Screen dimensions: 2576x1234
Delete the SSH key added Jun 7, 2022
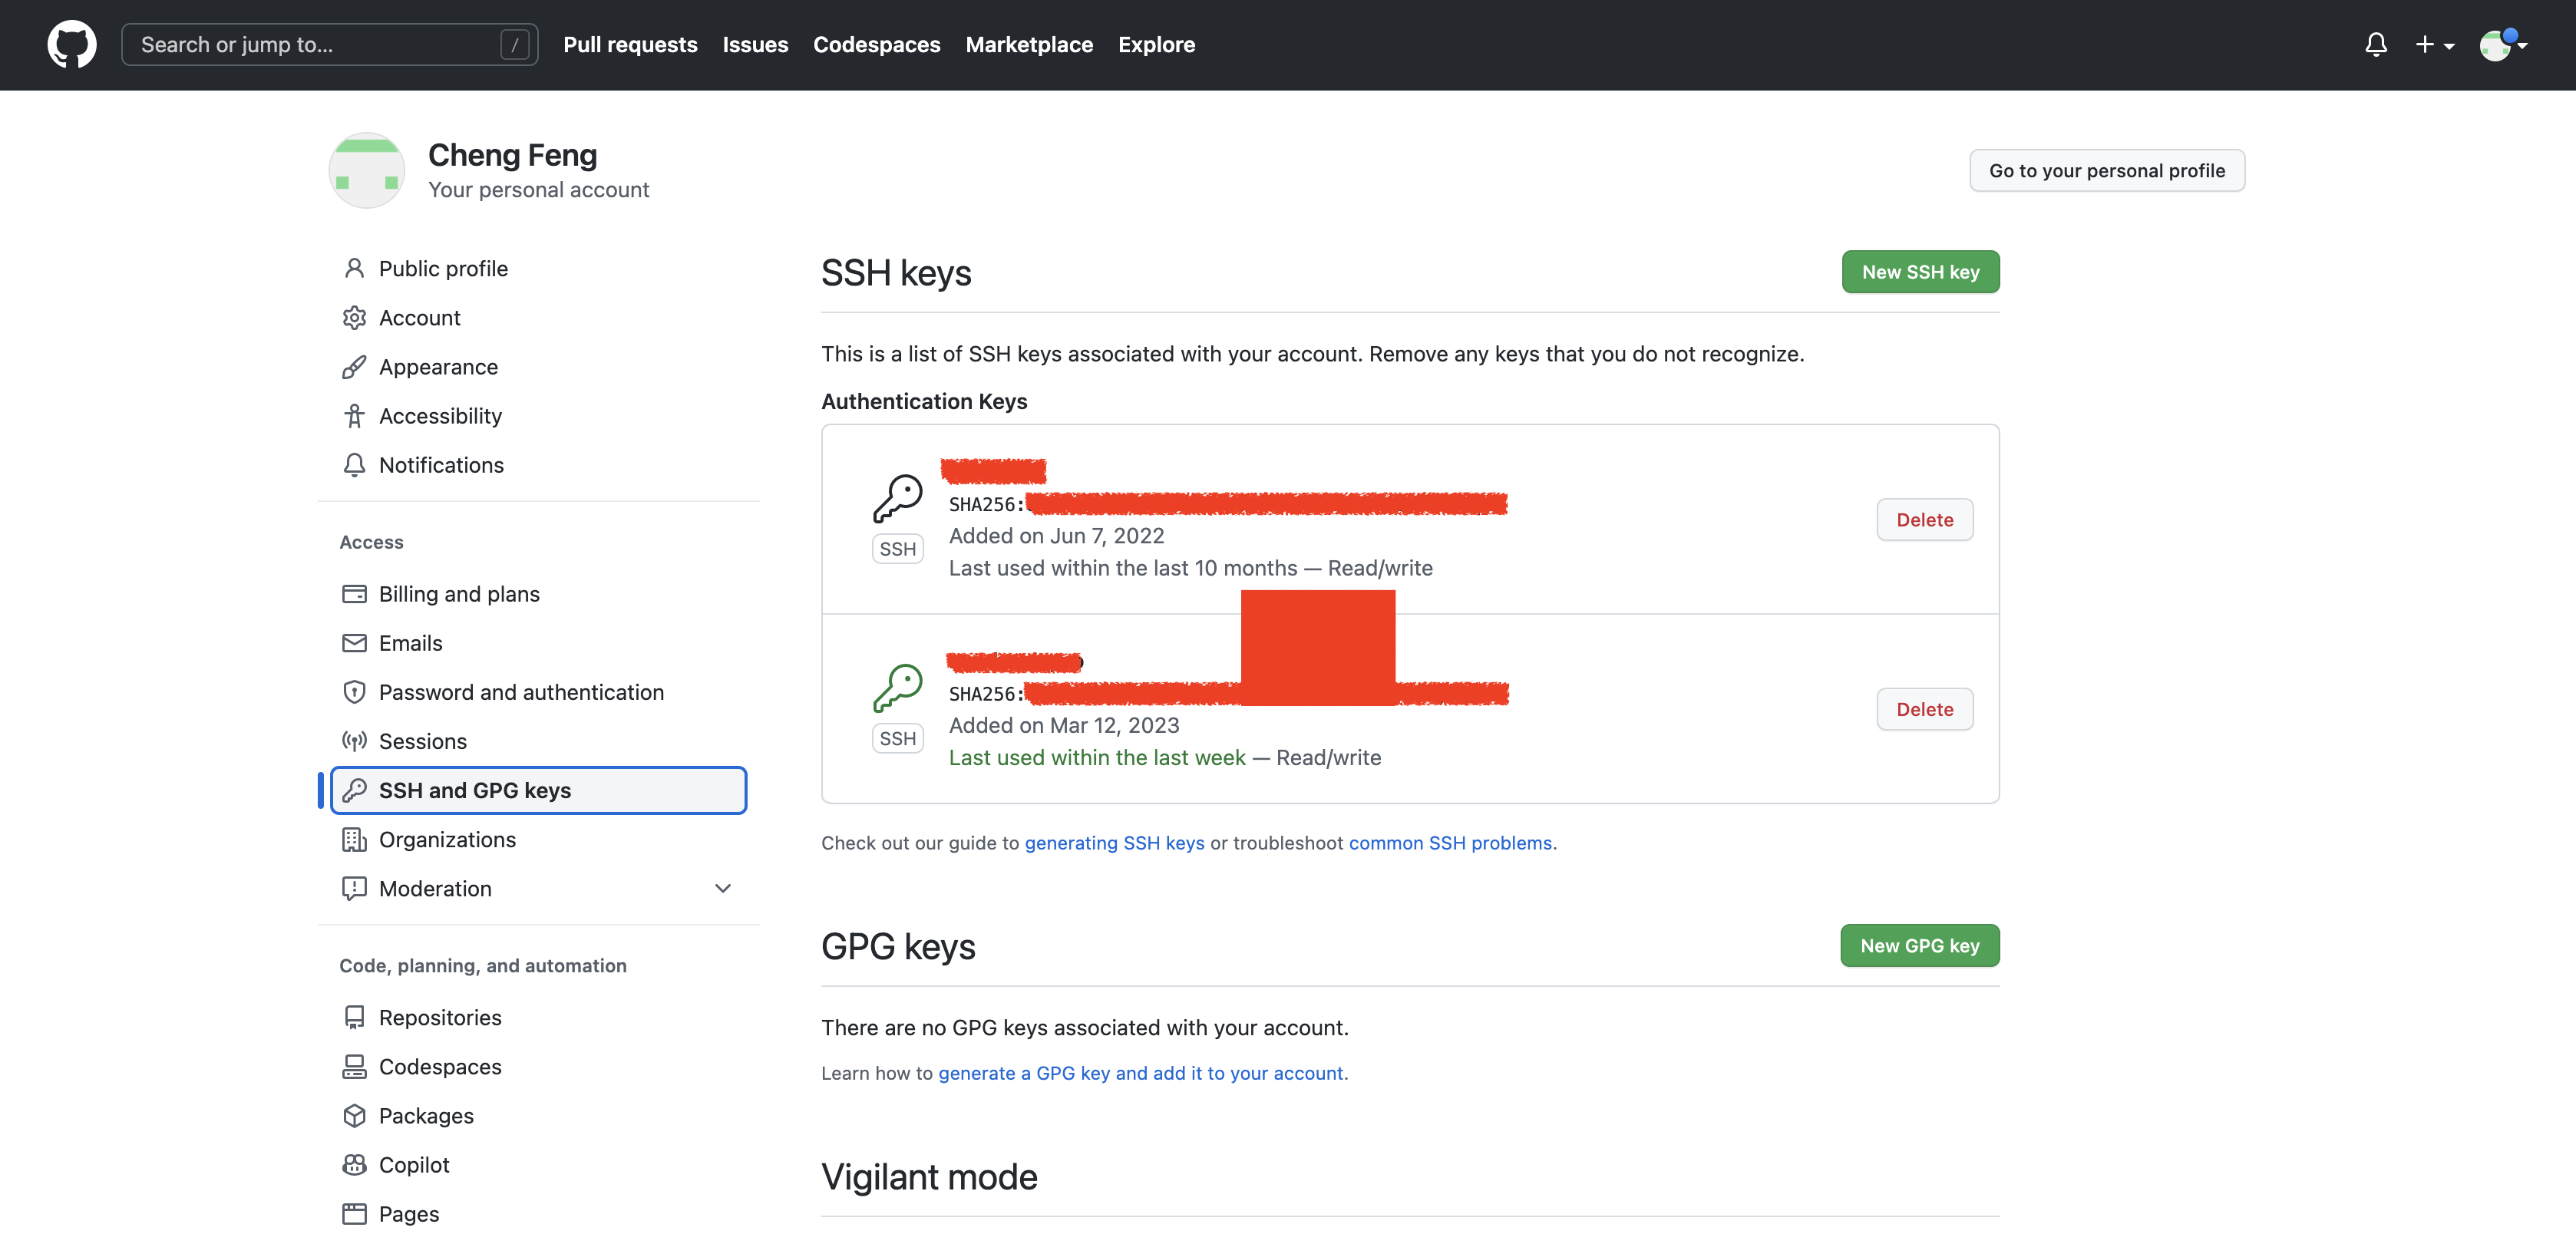tap(1924, 520)
